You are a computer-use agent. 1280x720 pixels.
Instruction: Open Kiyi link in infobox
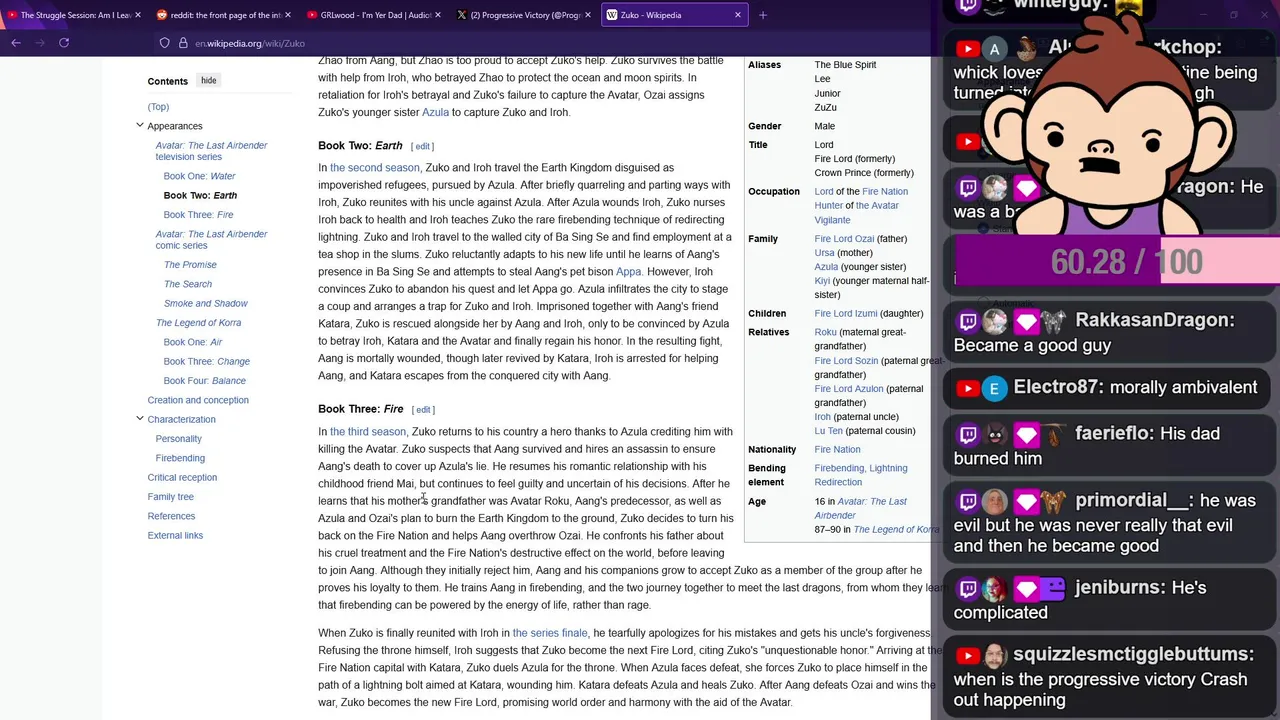click(822, 281)
